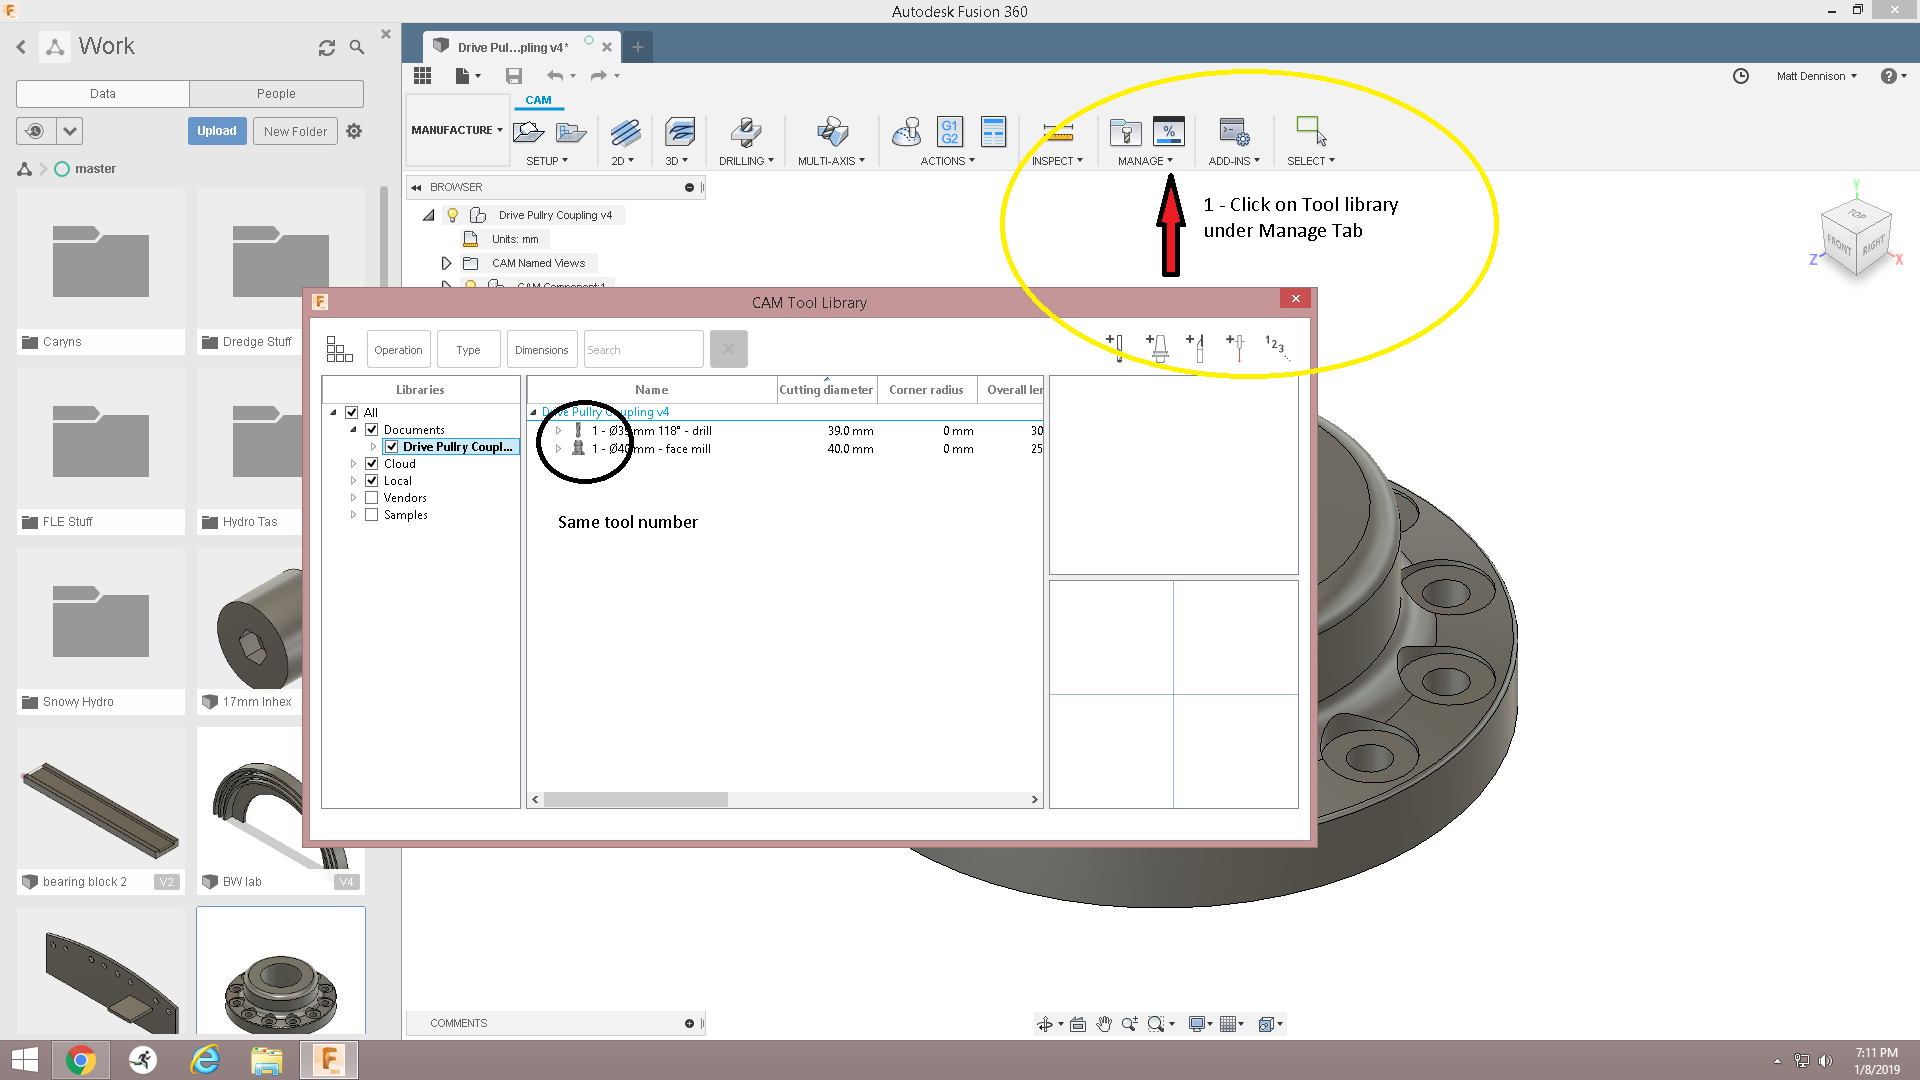
Task: Click the new probe tool icon in Tool Library
Action: [x=1235, y=347]
